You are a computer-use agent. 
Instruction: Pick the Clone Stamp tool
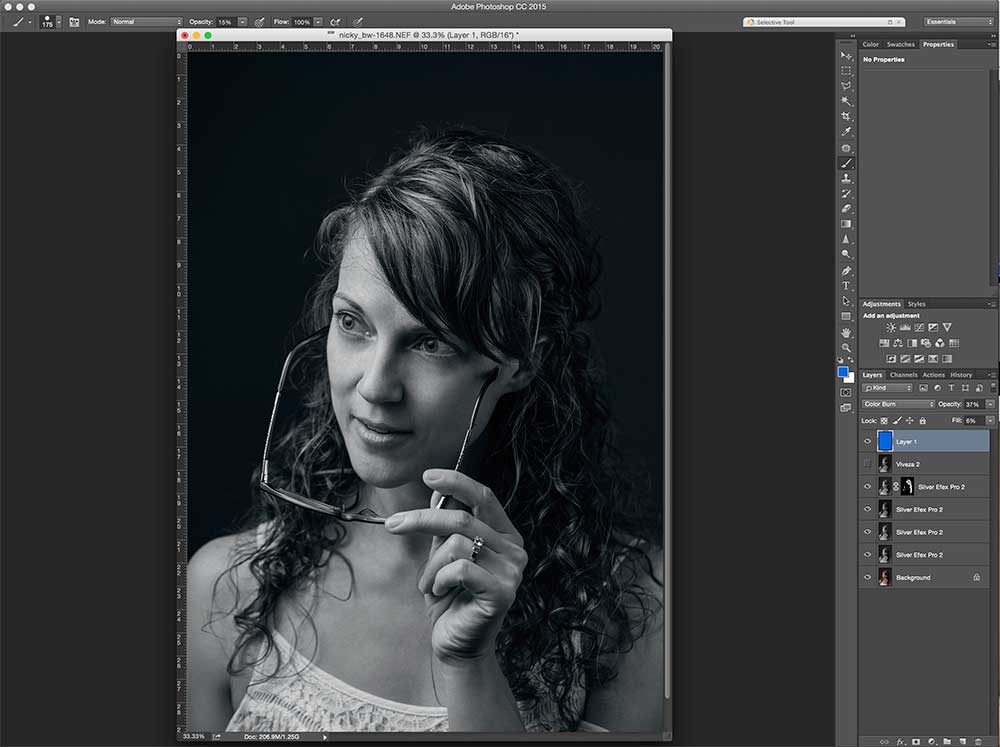click(846, 178)
